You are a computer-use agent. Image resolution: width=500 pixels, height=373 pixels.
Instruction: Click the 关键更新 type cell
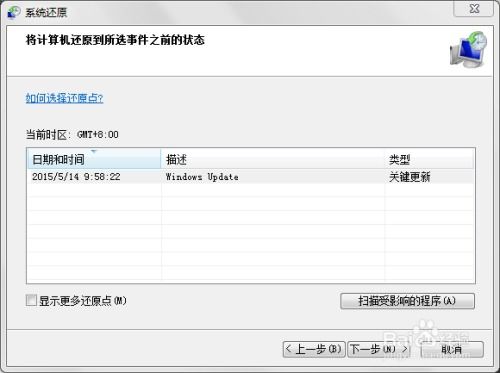click(x=410, y=177)
